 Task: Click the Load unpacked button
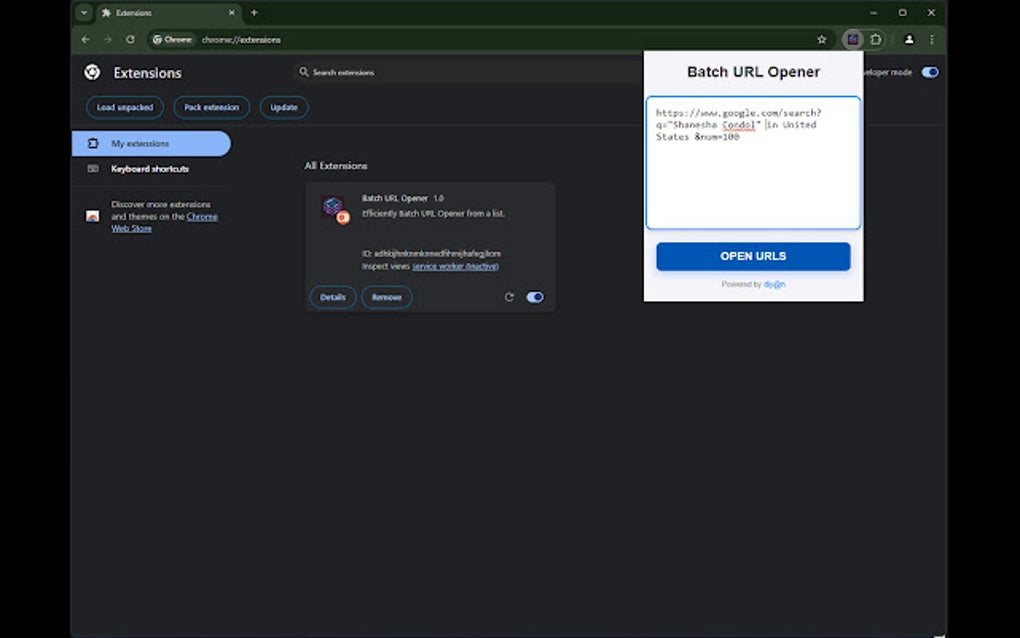[124, 107]
